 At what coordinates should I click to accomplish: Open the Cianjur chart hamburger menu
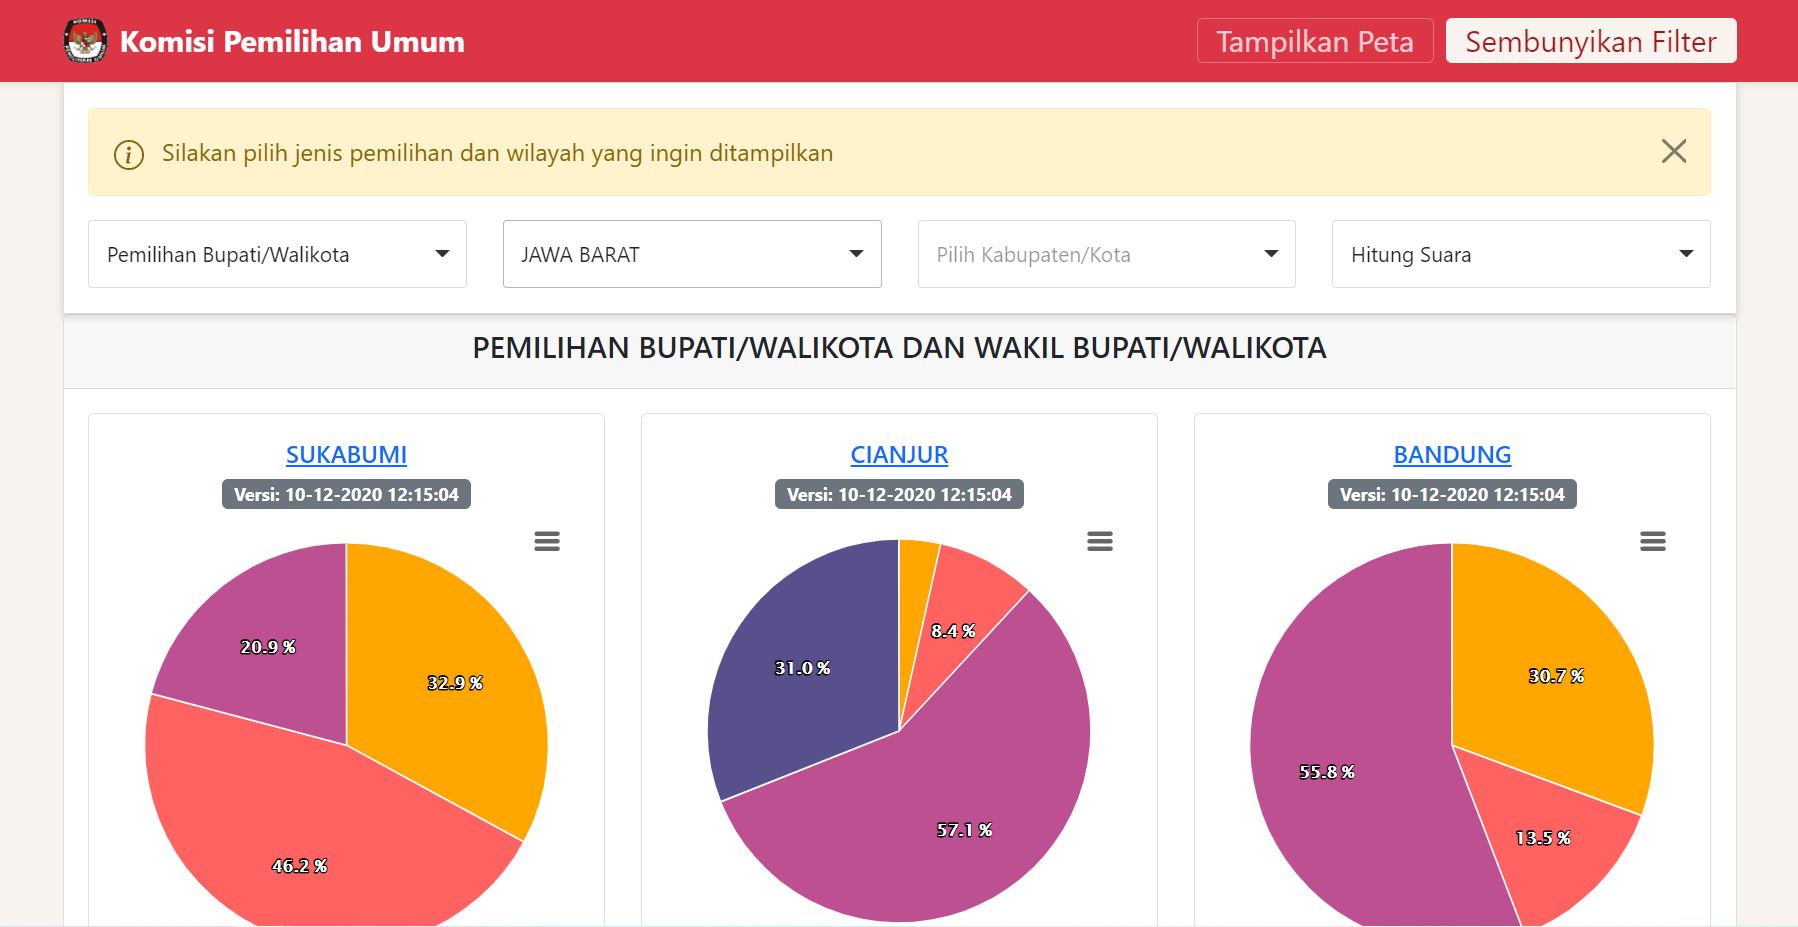(x=1100, y=540)
